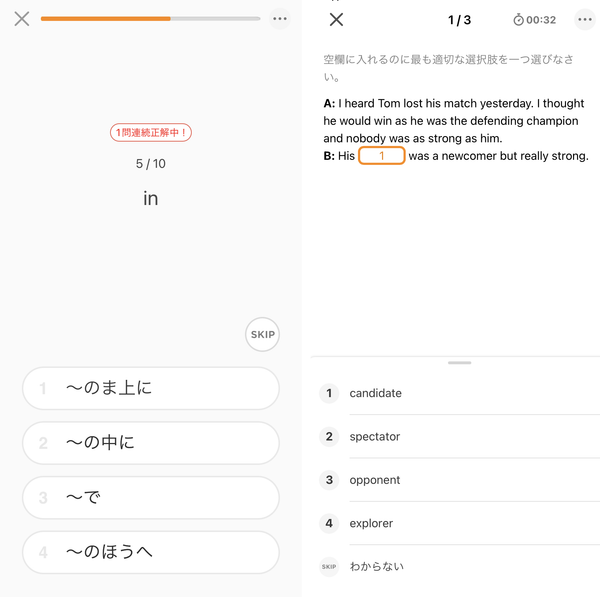The width and height of the screenshot is (600, 597).
Task: Close the vocabulary quiz with the X icon
Action: [x=22, y=19]
